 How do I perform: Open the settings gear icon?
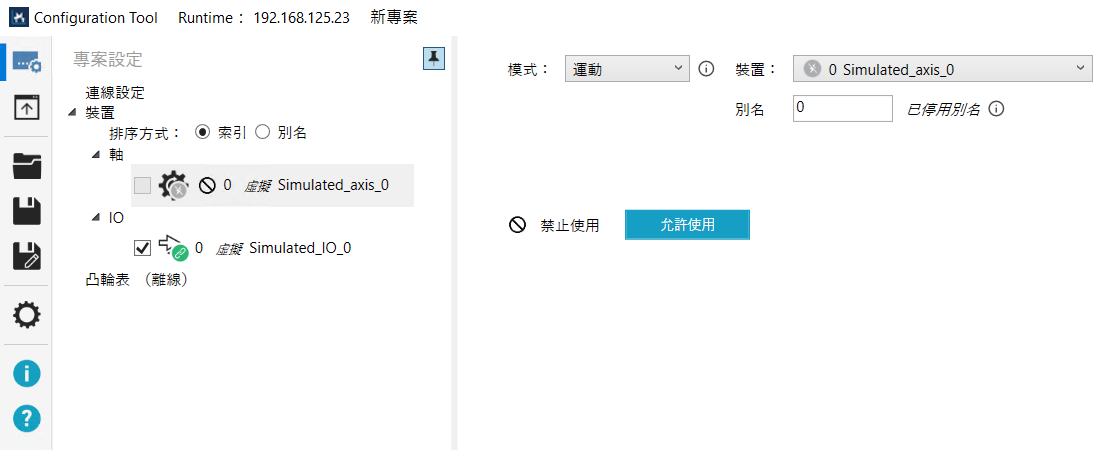[26, 316]
